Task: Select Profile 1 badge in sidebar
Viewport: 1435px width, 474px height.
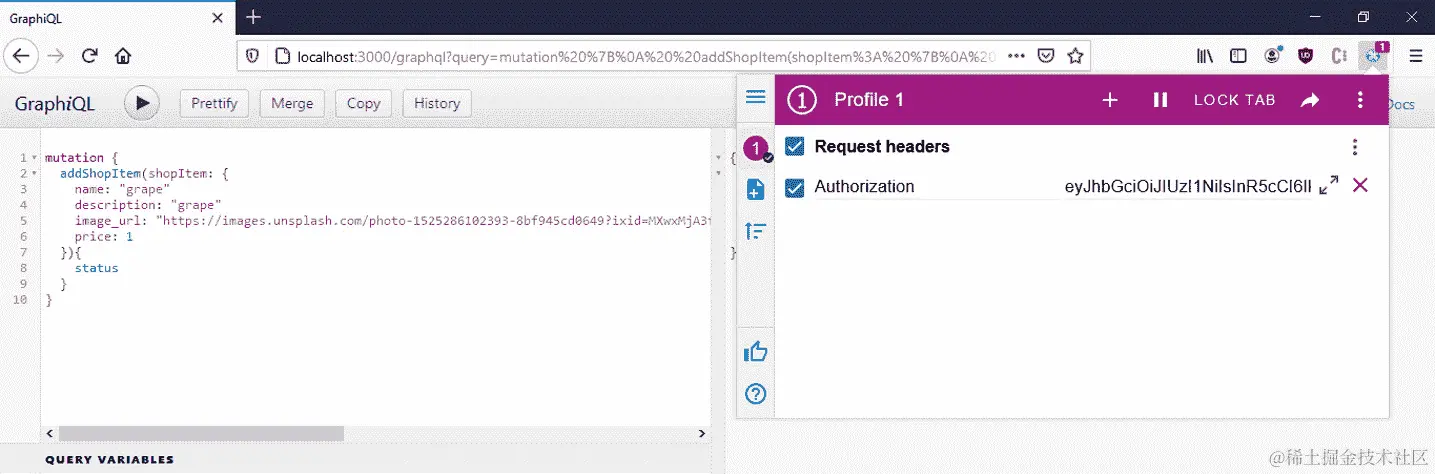Action: 757,149
